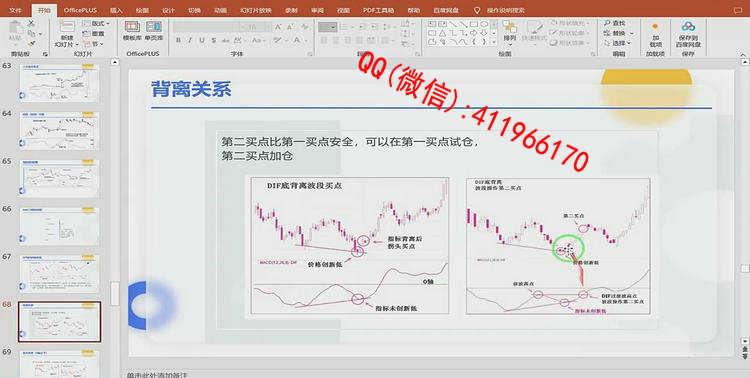This screenshot has height=378, width=750.
Task: Switch to the Insert (插入) tab
Action: (116, 10)
